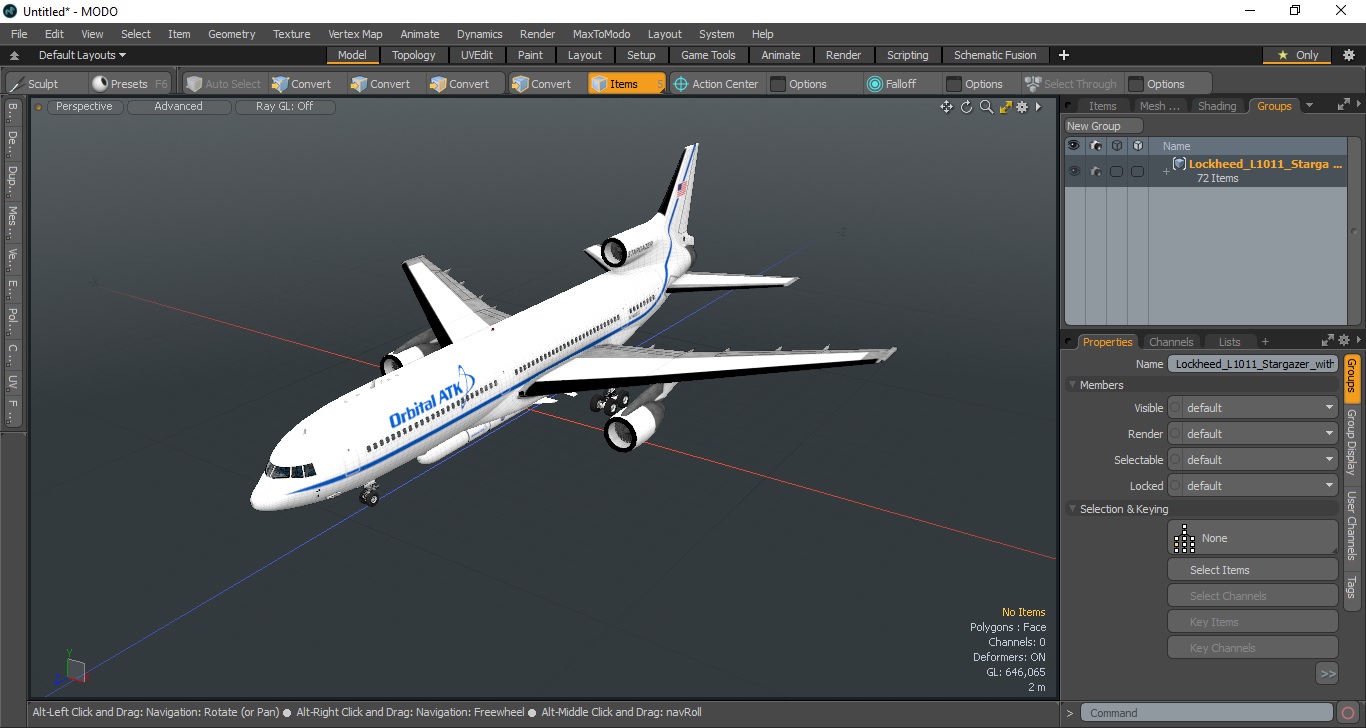Toggle render state of Lockheed_L1011 group

[1096, 172]
